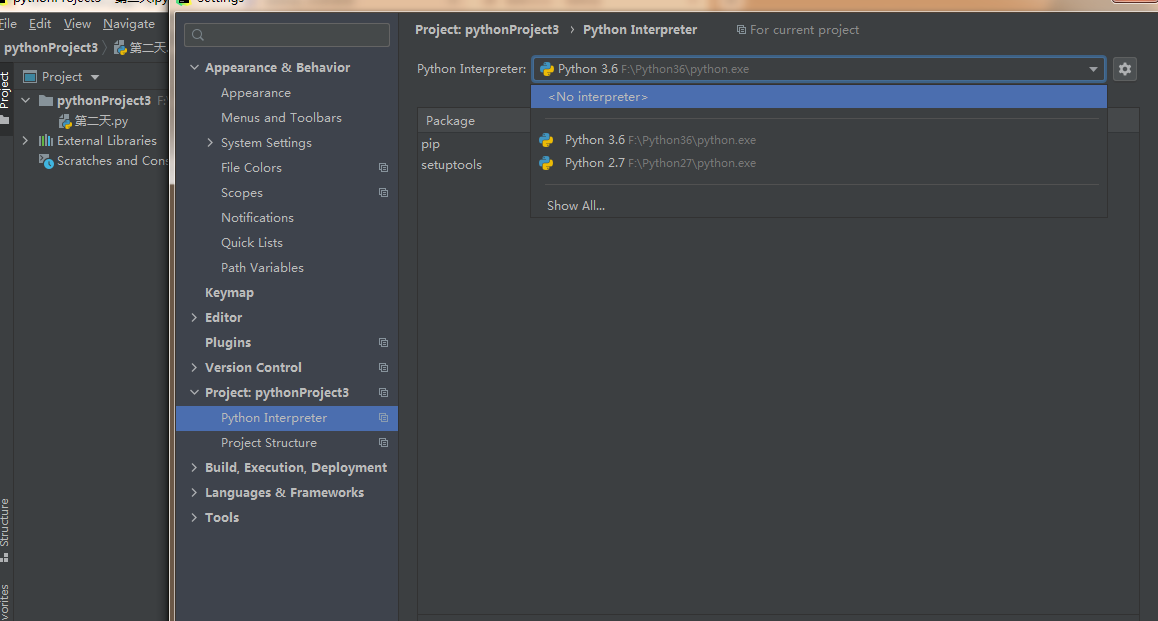Open Menus and Toolbars settings

(x=281, y=118)
